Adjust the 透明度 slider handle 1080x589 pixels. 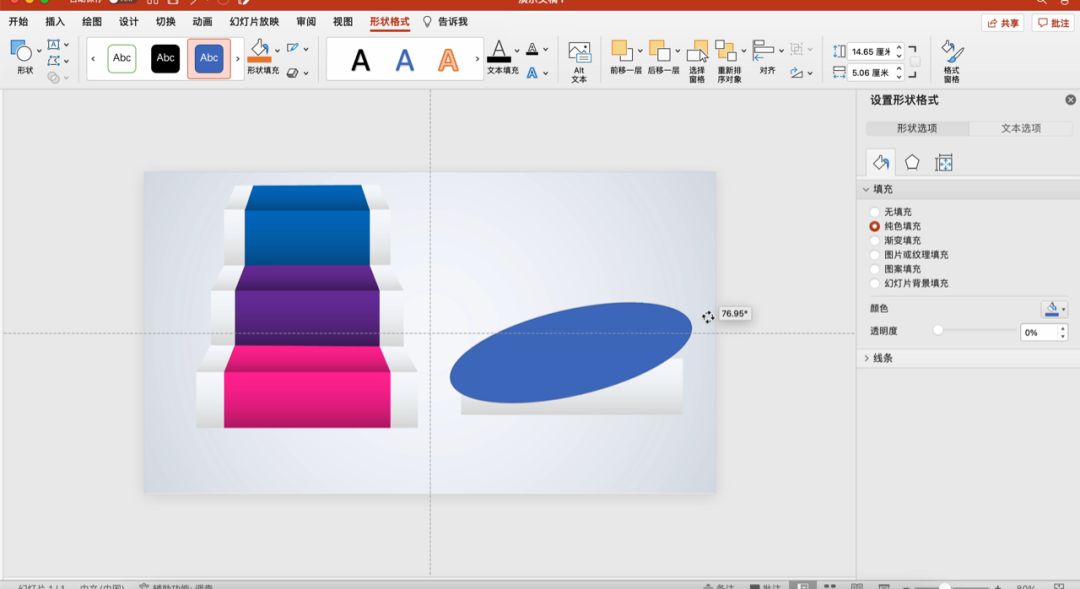pos(937,331)
